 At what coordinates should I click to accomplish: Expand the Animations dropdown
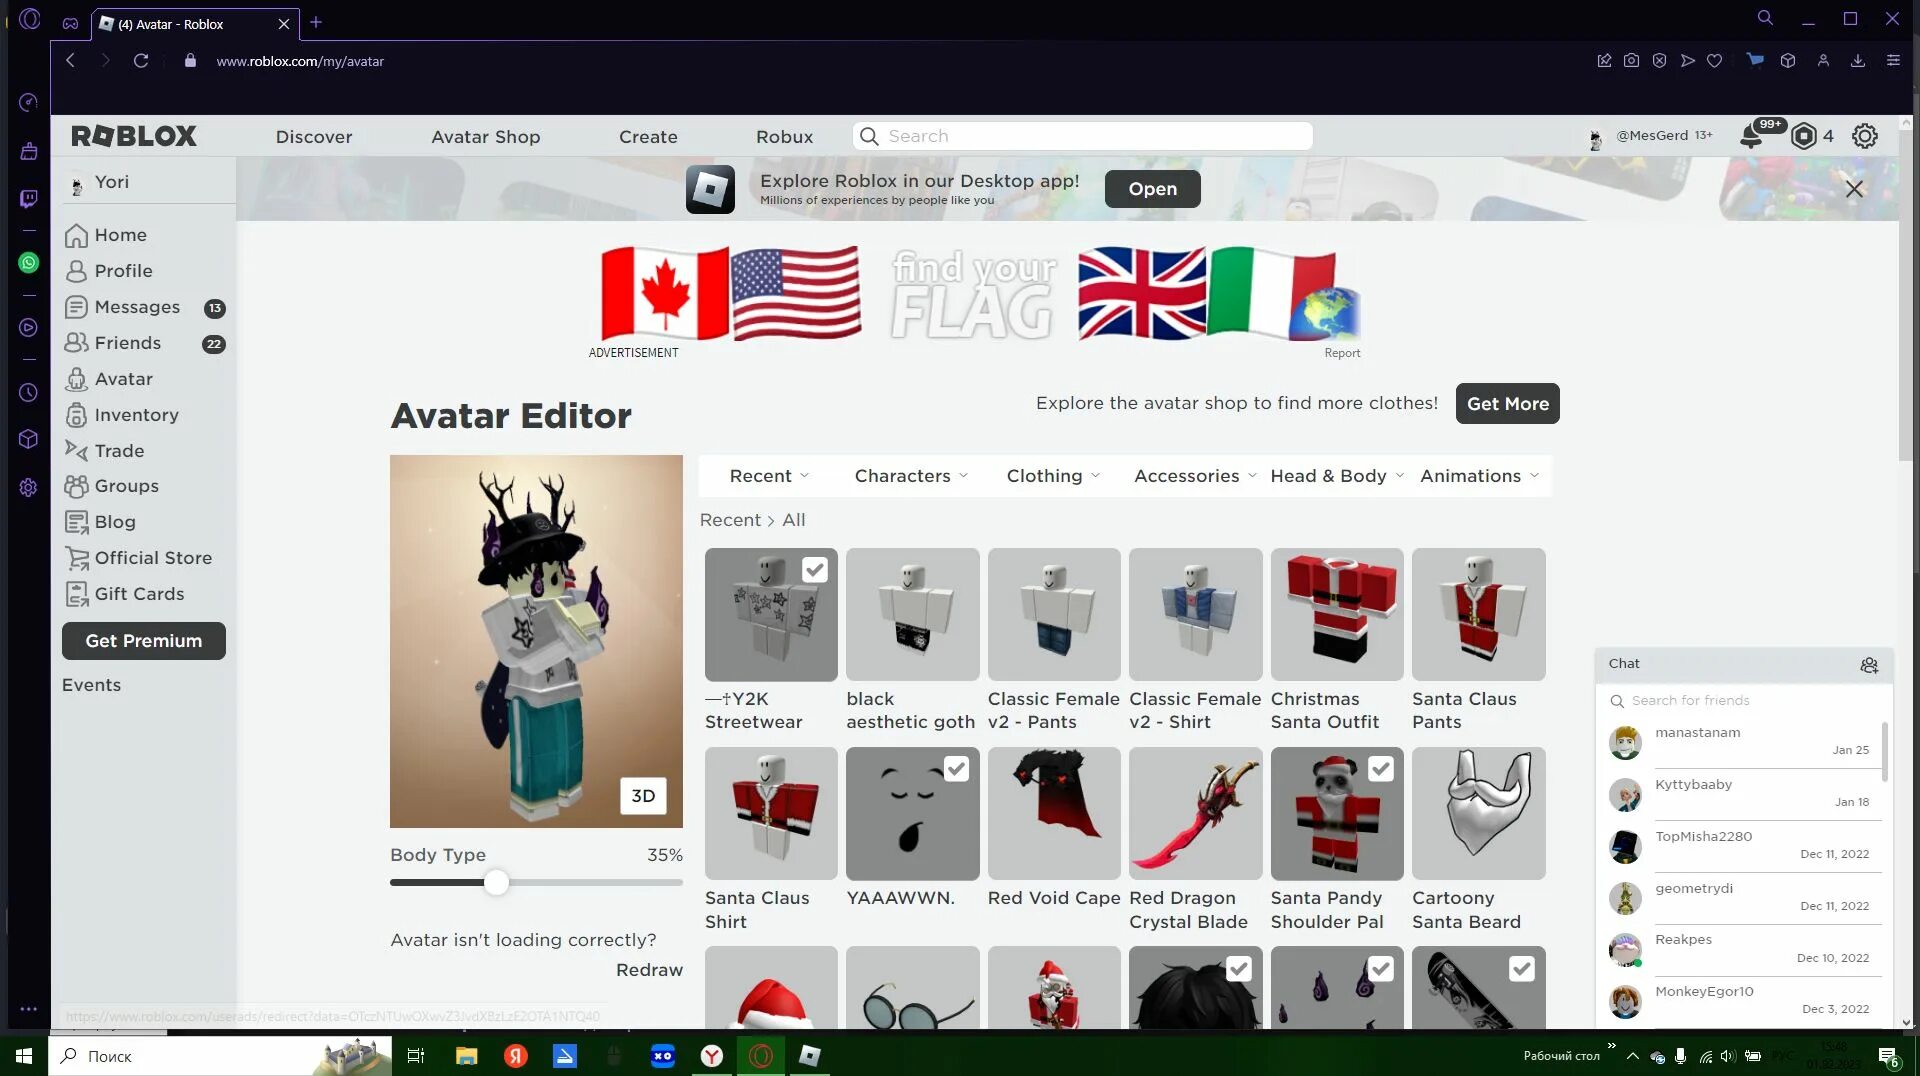[1479, 476]
